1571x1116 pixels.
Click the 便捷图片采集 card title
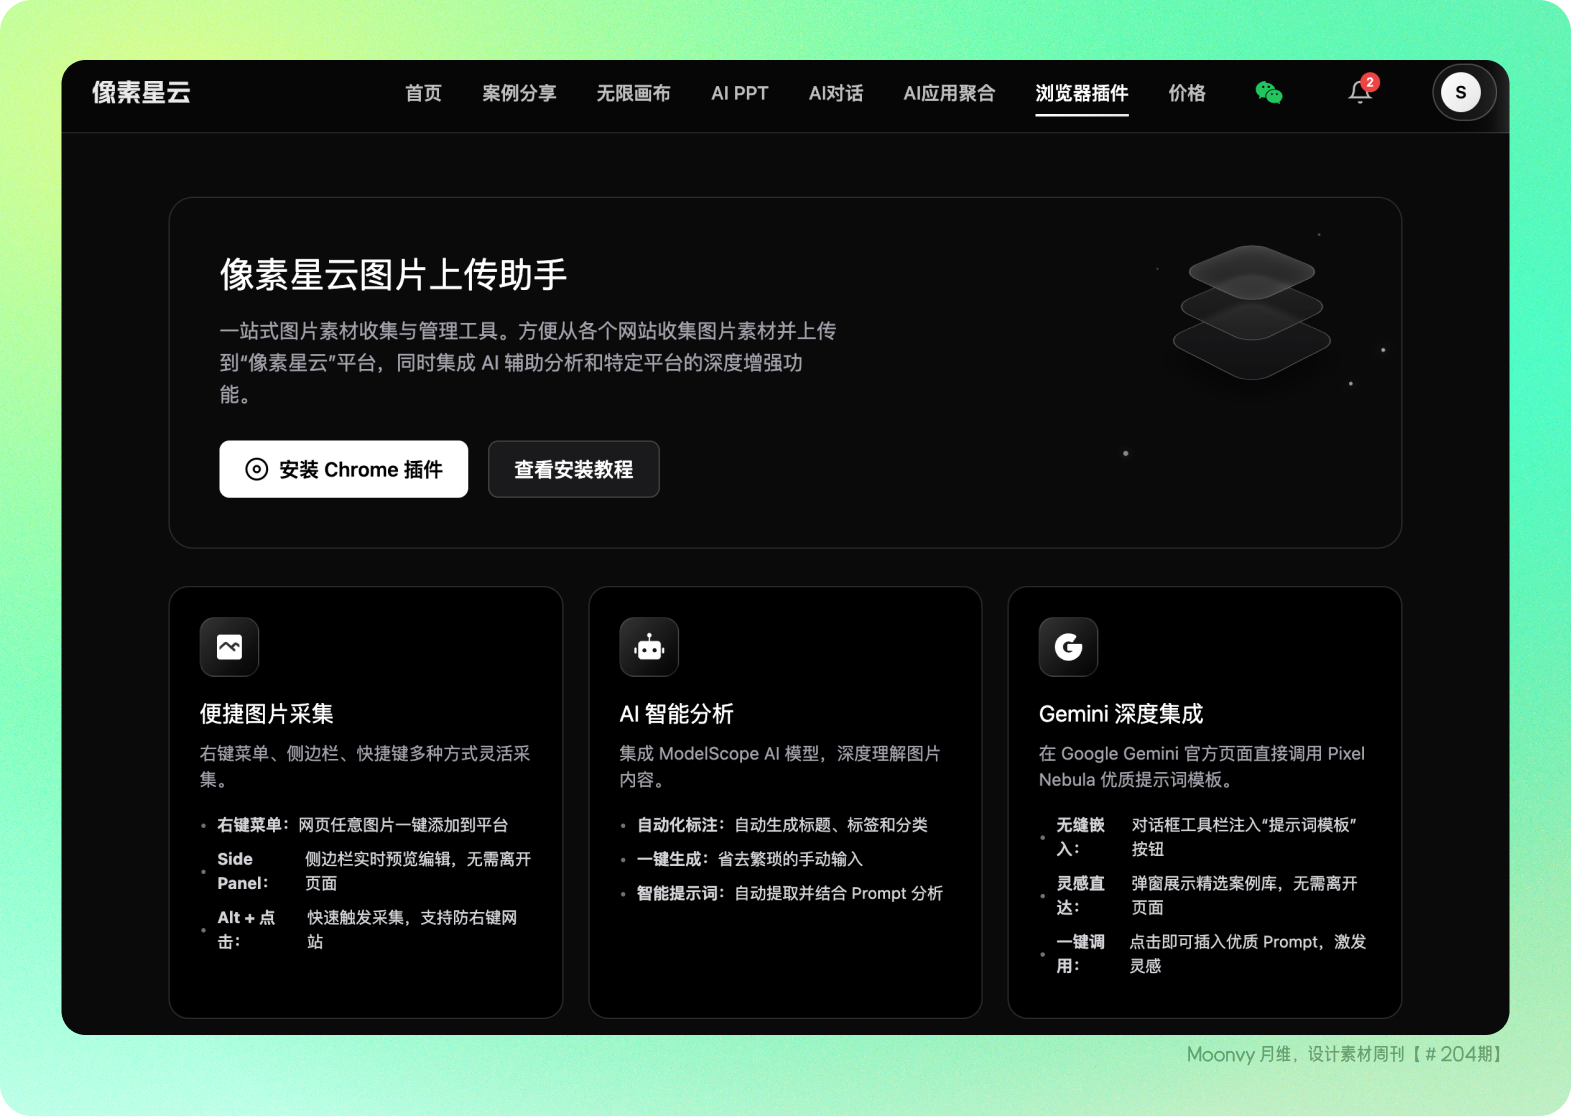click(267, 714)
